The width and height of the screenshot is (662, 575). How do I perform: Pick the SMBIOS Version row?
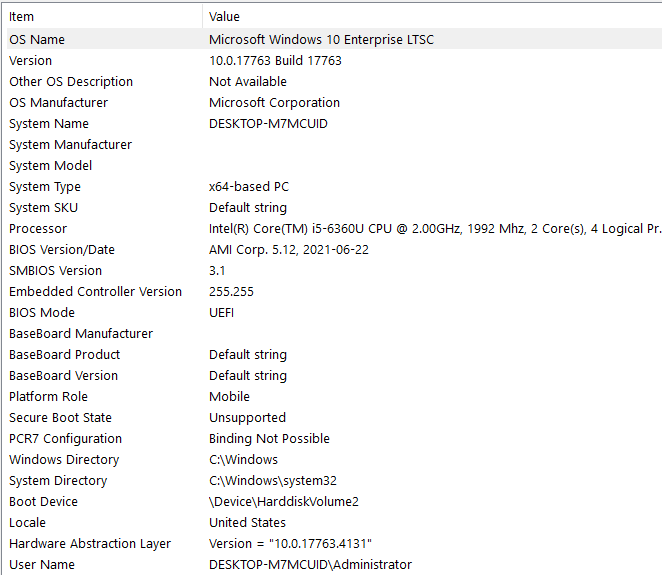[55, 271]
